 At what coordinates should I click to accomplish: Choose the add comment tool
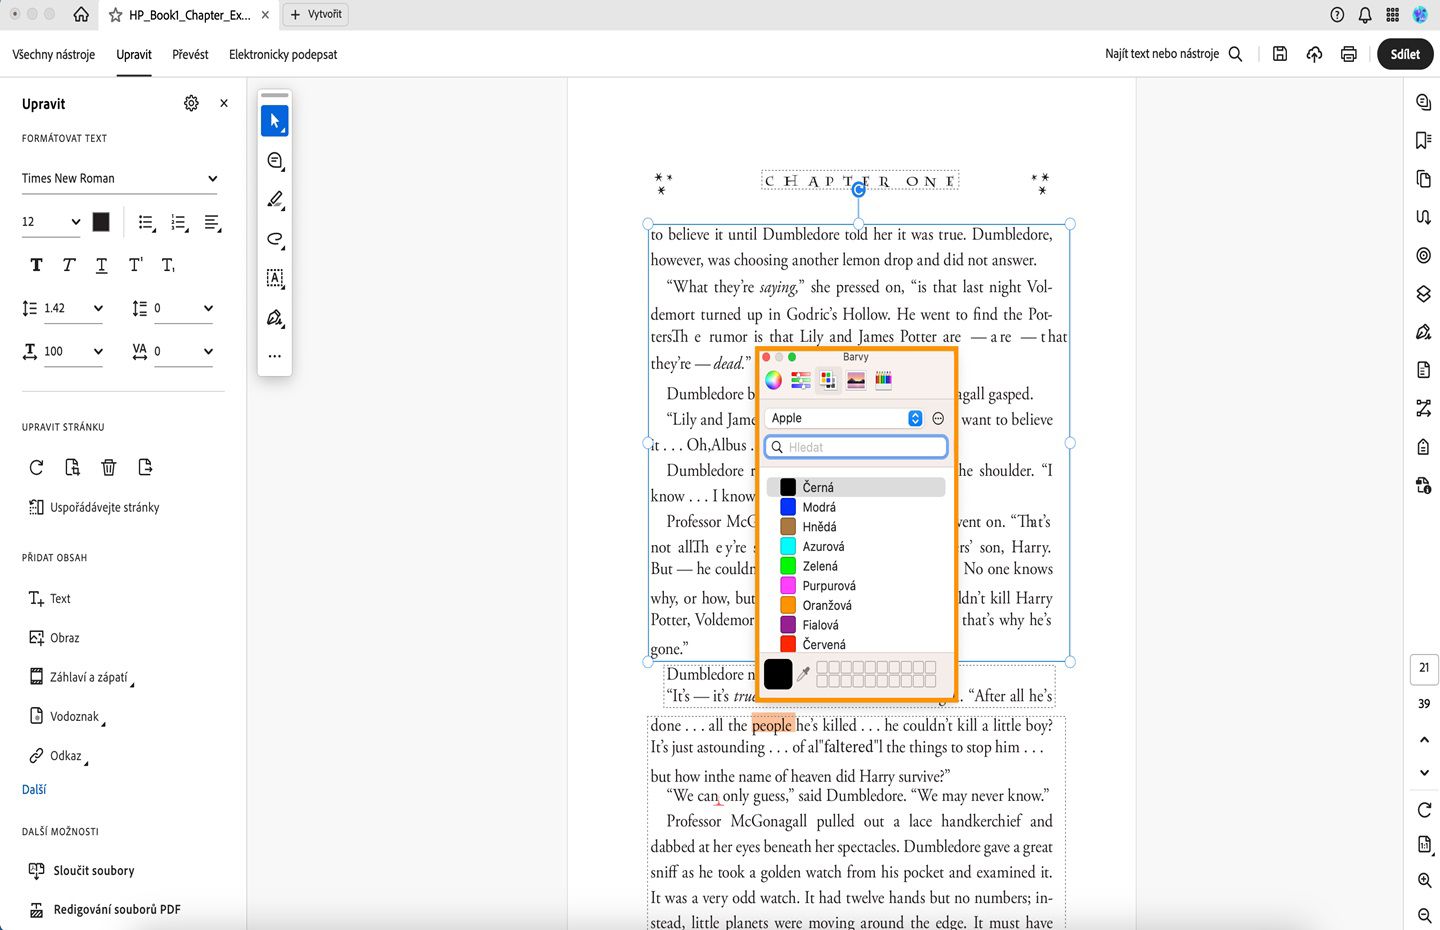(x=275, y=161)
